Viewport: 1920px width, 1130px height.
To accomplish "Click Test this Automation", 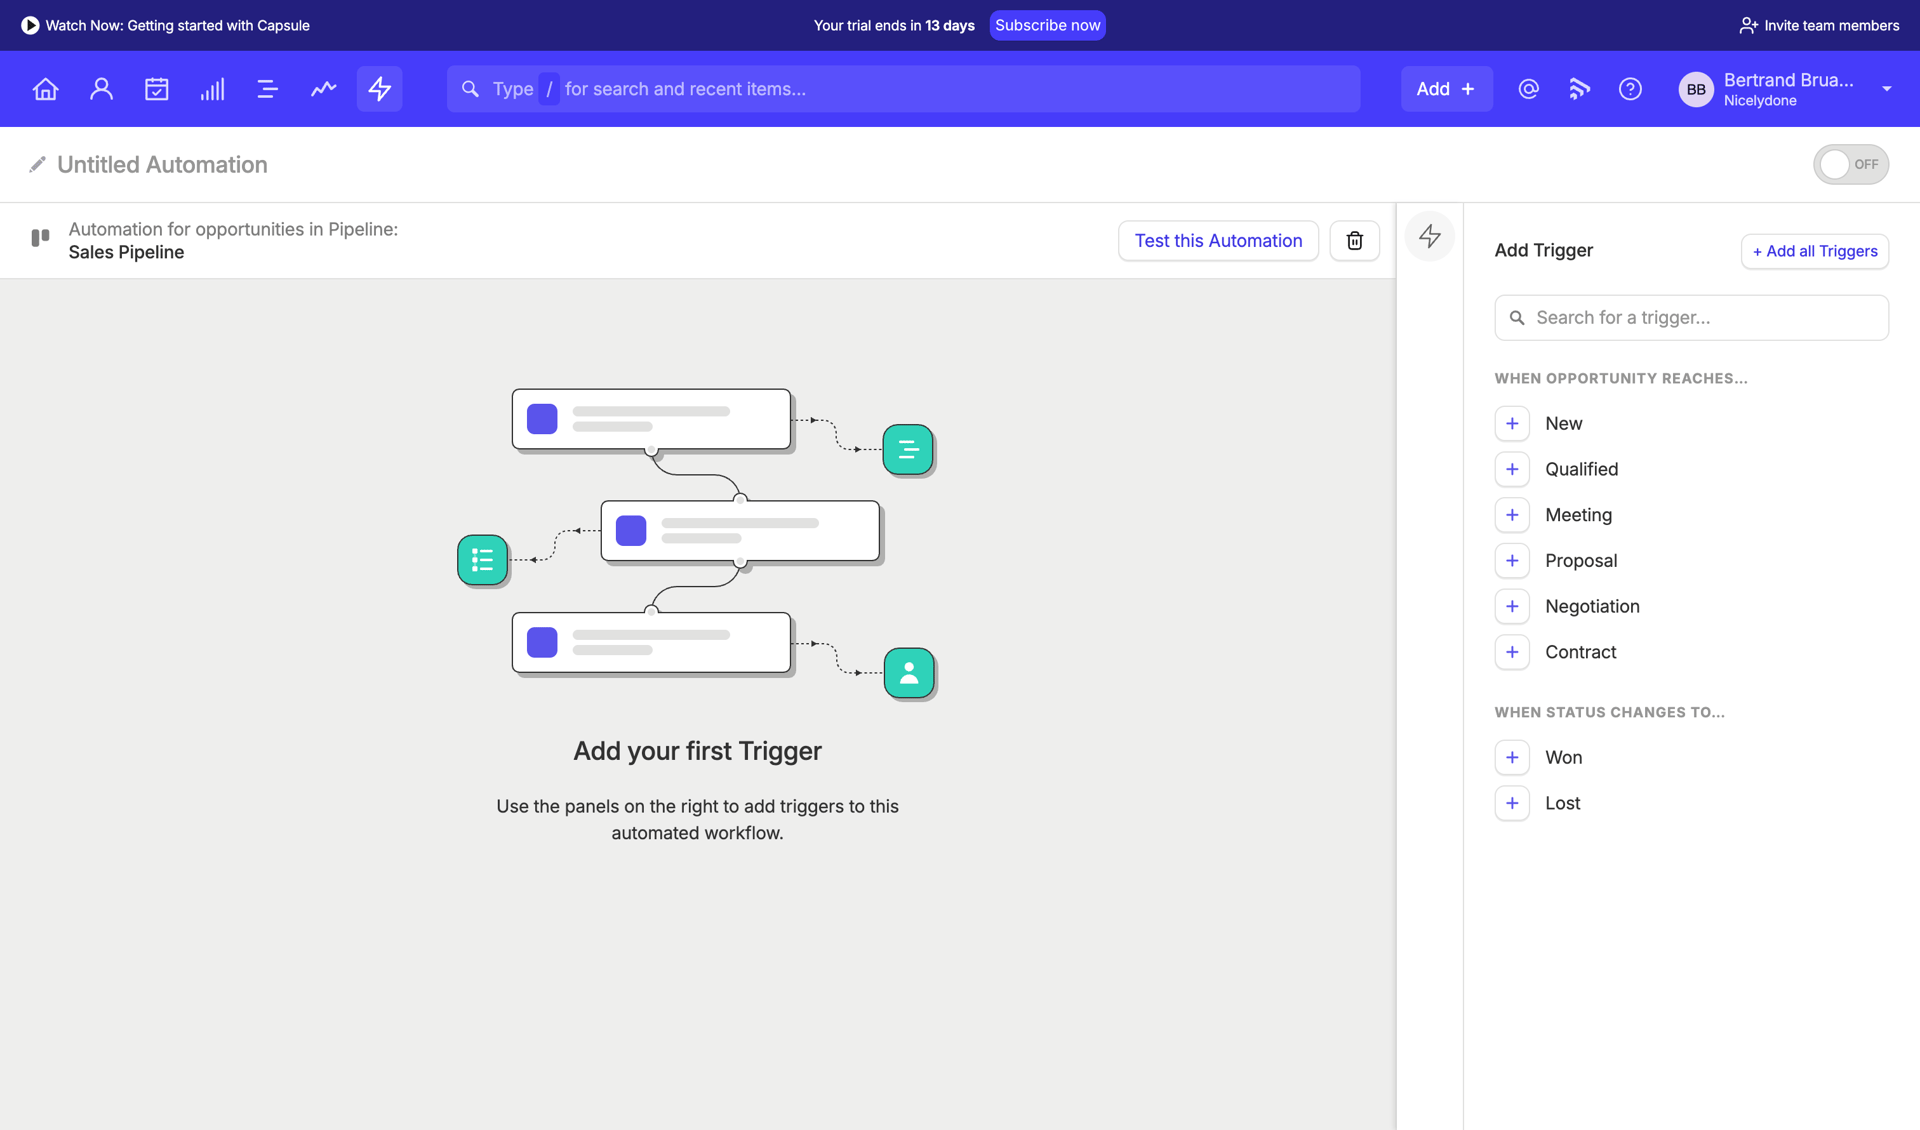I will [1218, 240].
